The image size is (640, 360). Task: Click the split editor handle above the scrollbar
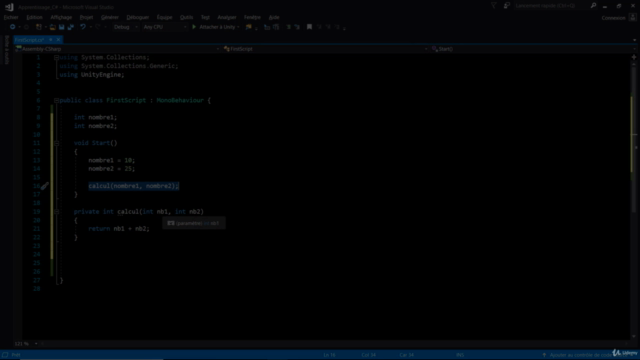(x=634, y=57)
